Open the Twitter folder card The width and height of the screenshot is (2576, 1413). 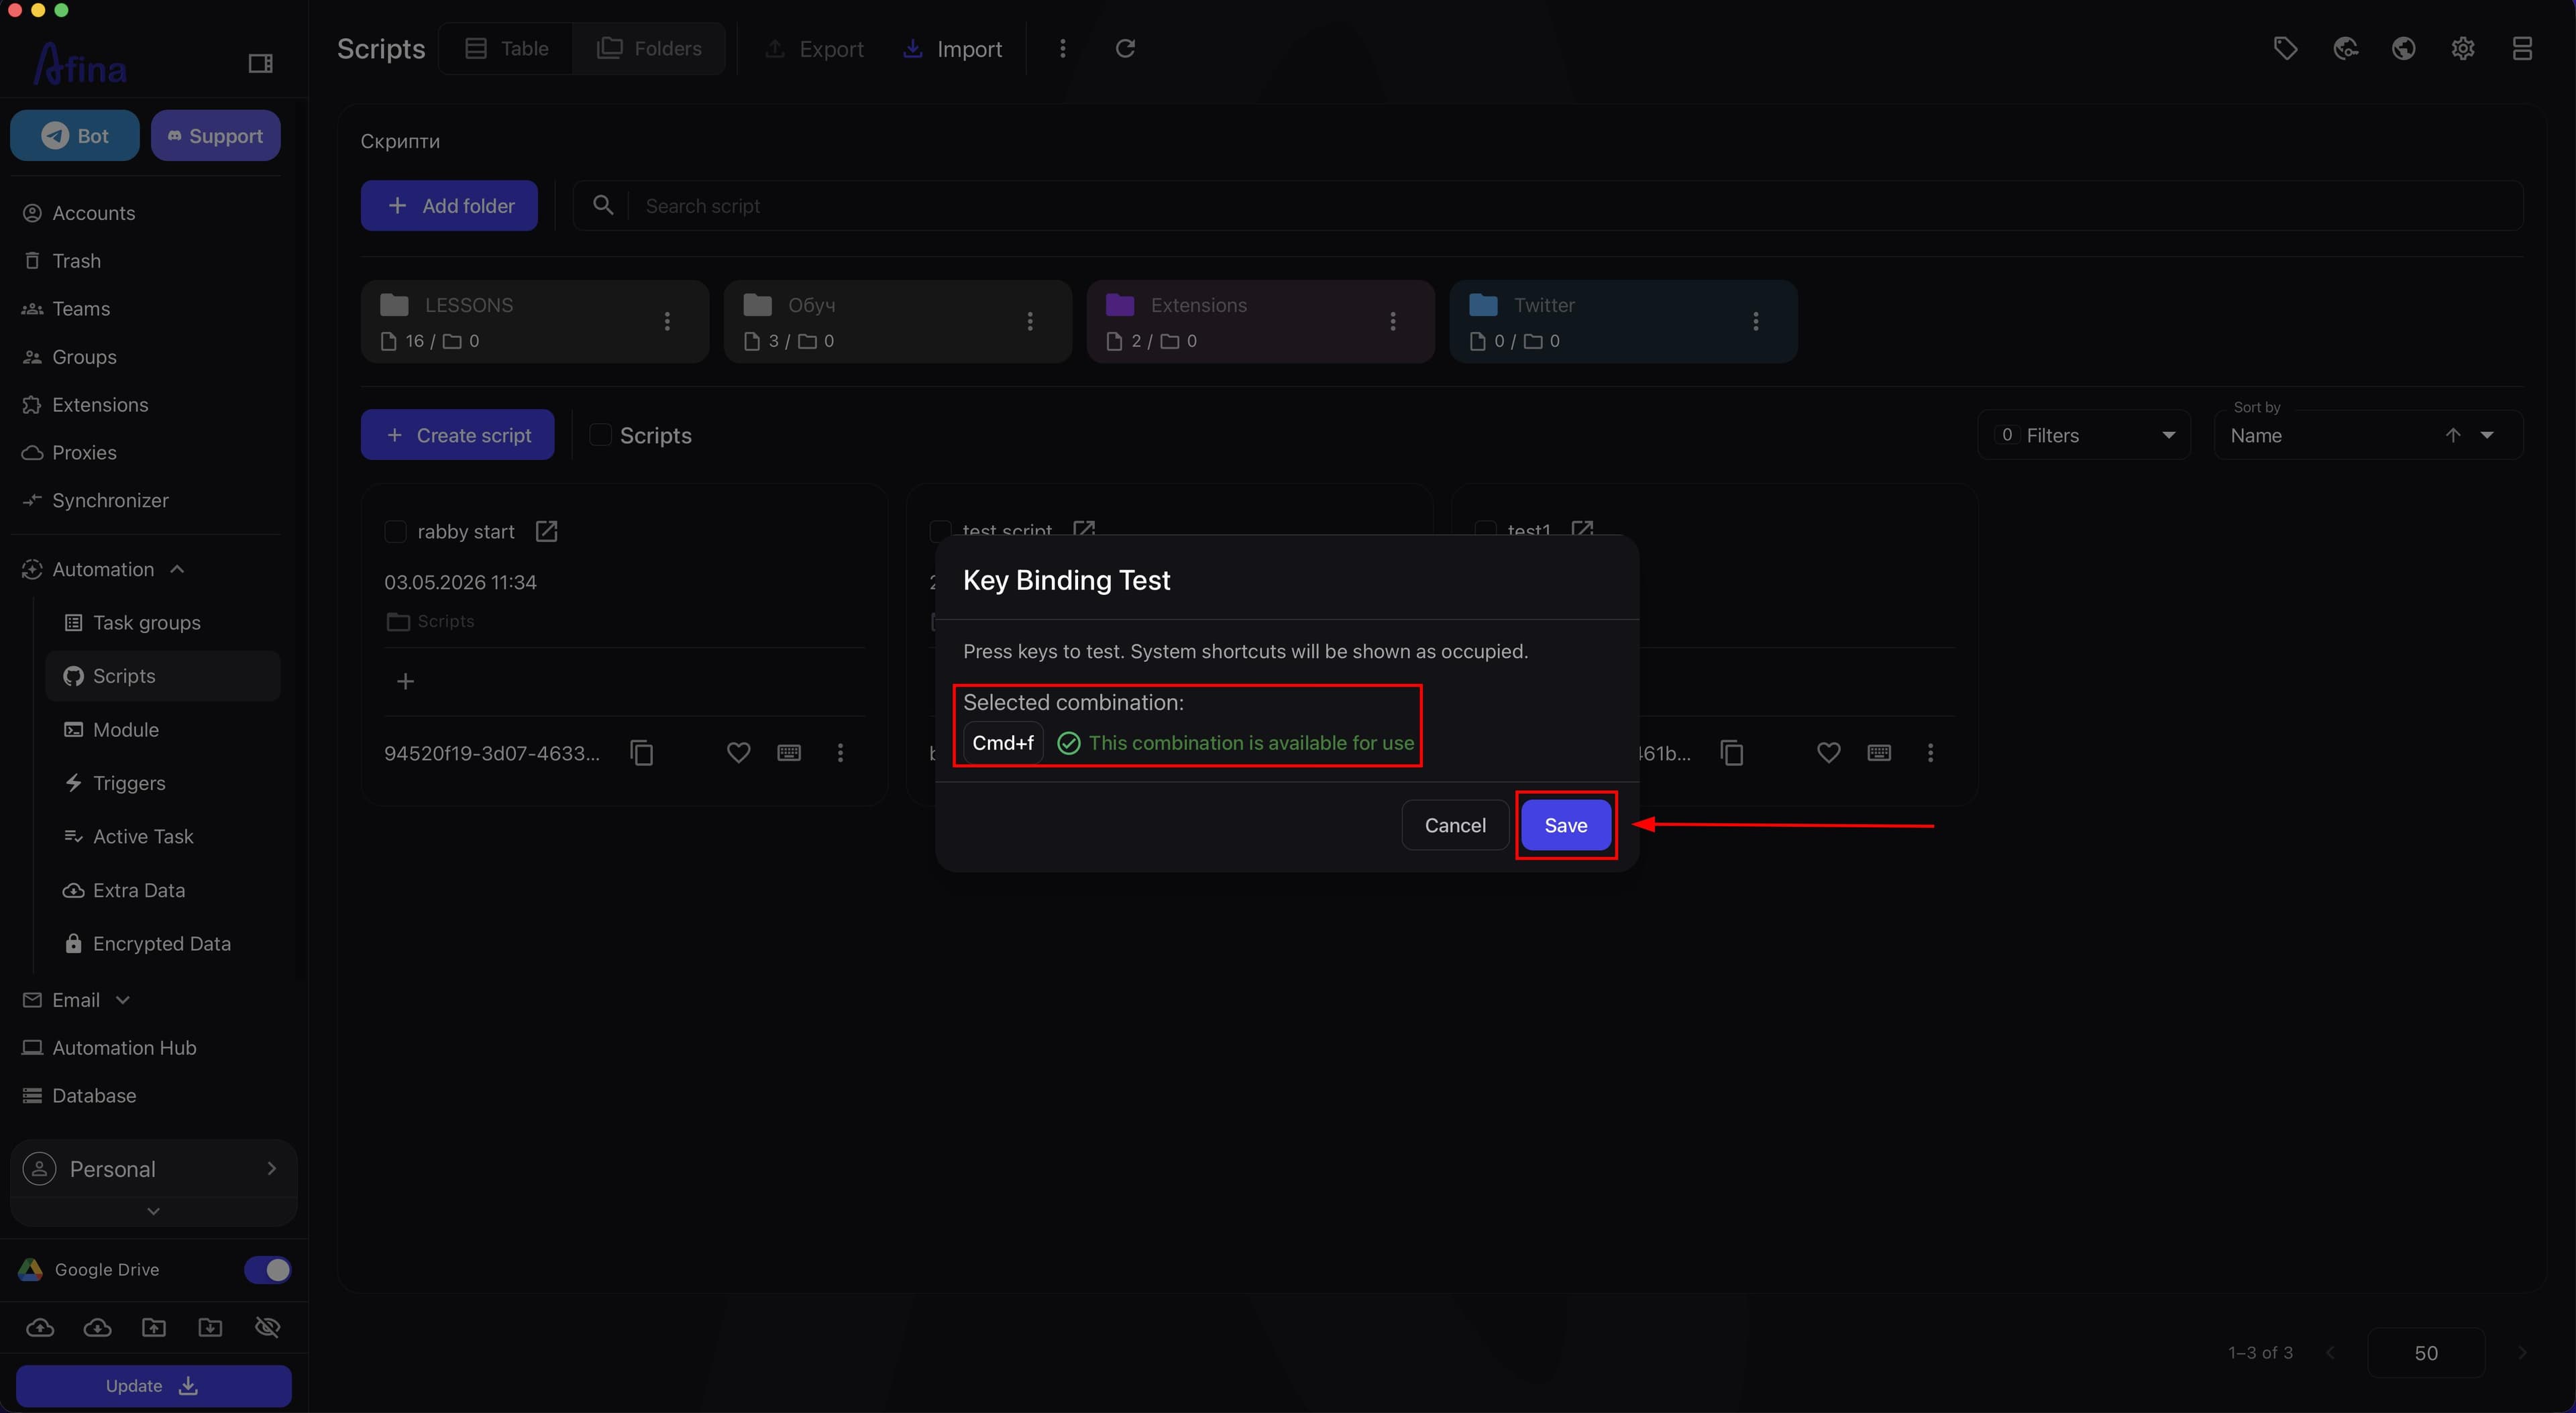[x=1623, y=321]
